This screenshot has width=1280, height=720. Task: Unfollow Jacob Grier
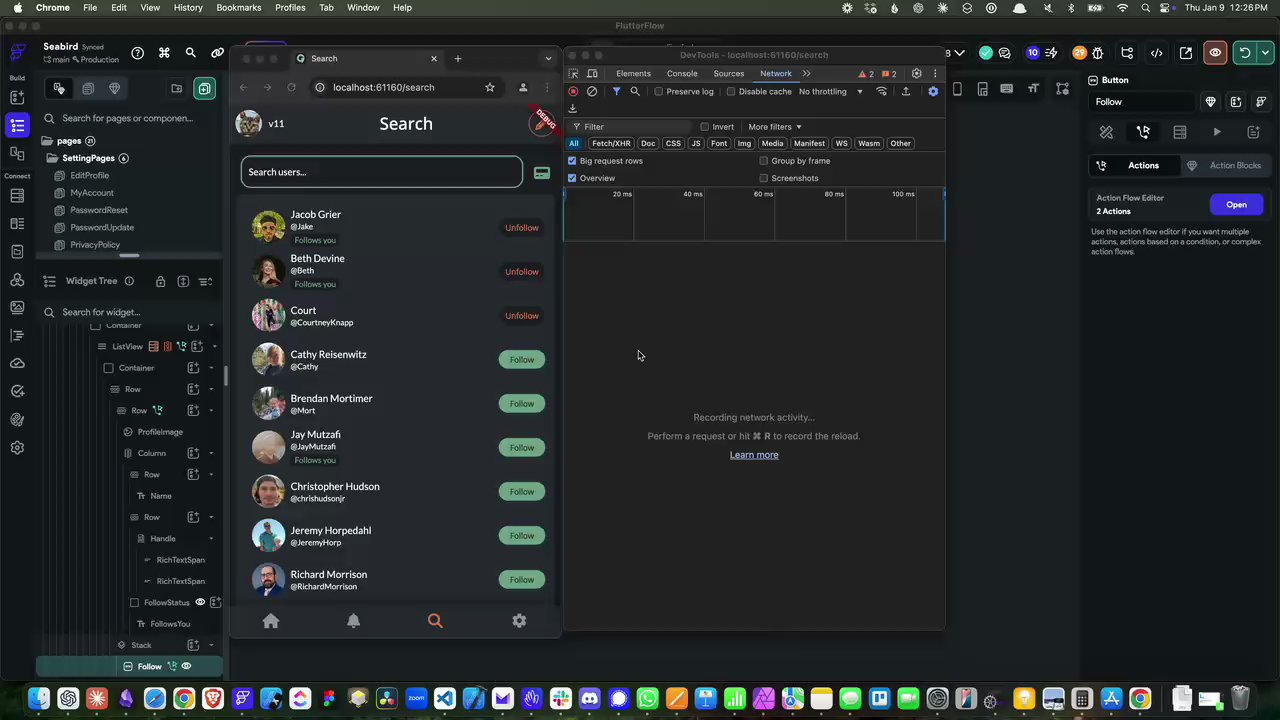tap(521, 228)
